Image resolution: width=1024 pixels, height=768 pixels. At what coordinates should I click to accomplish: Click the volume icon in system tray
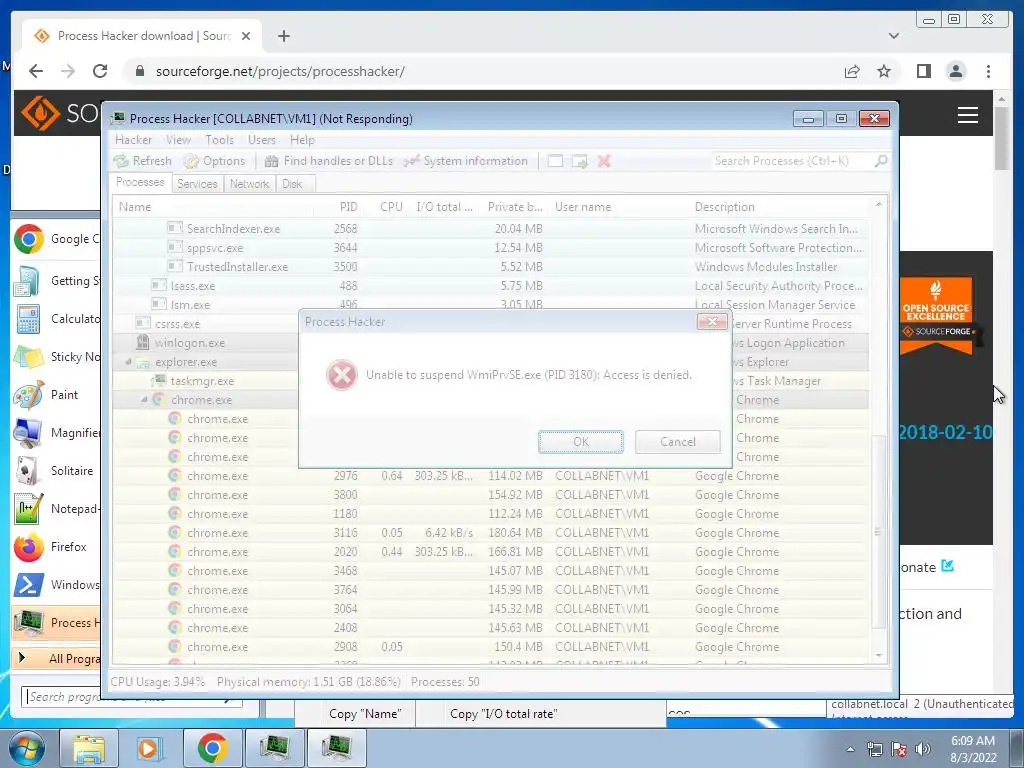(923, 750)
